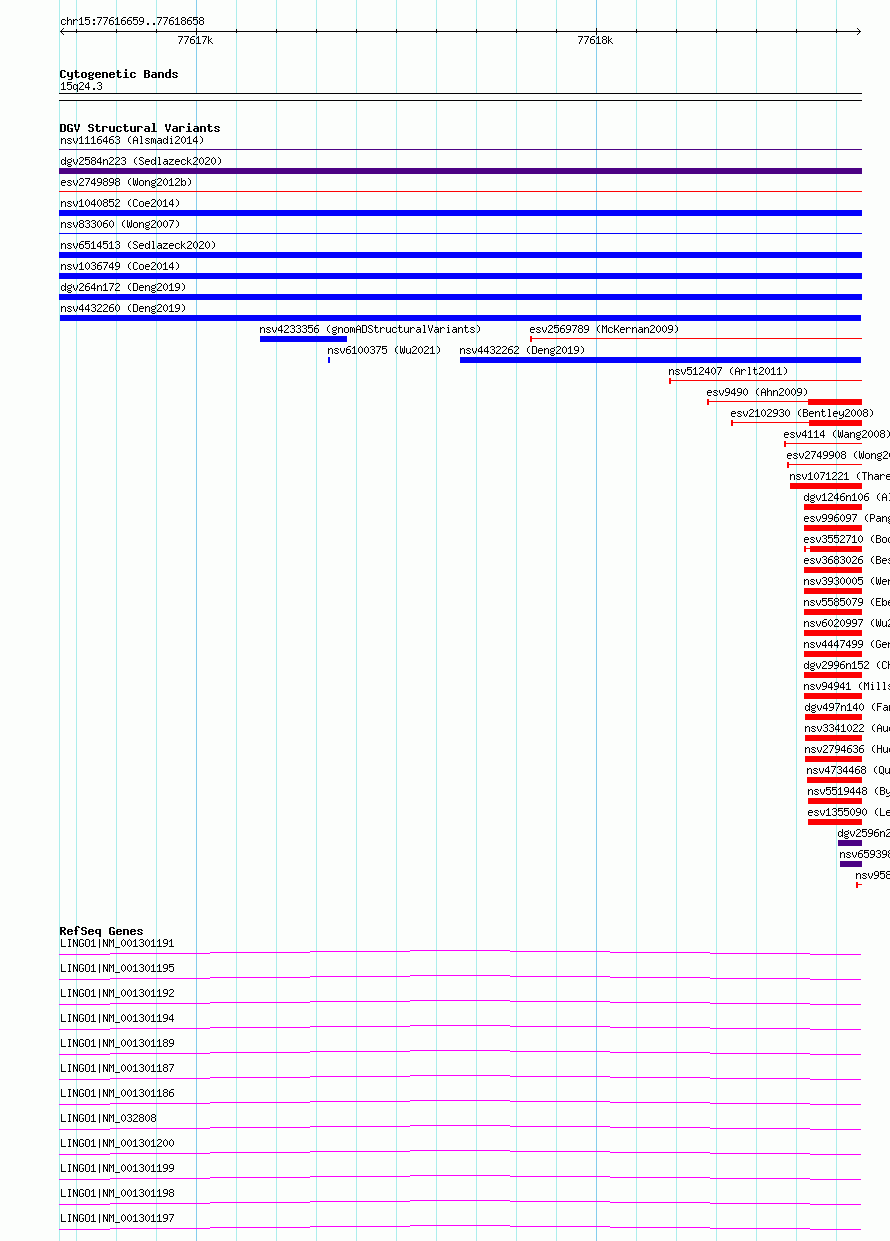Click the 77618k ruler position label
The width and height of the screenshot is (890, 1241).
coord(595,41)
